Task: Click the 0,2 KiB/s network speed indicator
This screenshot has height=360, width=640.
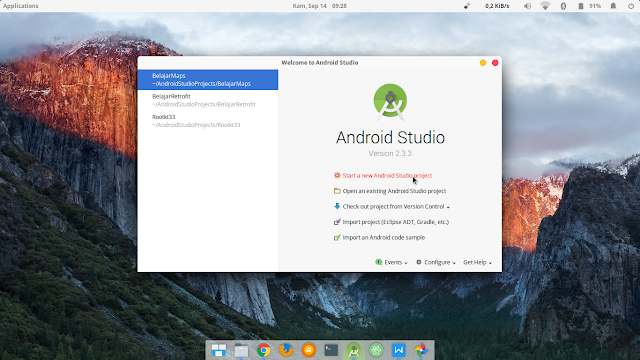Action: (497, 6)
